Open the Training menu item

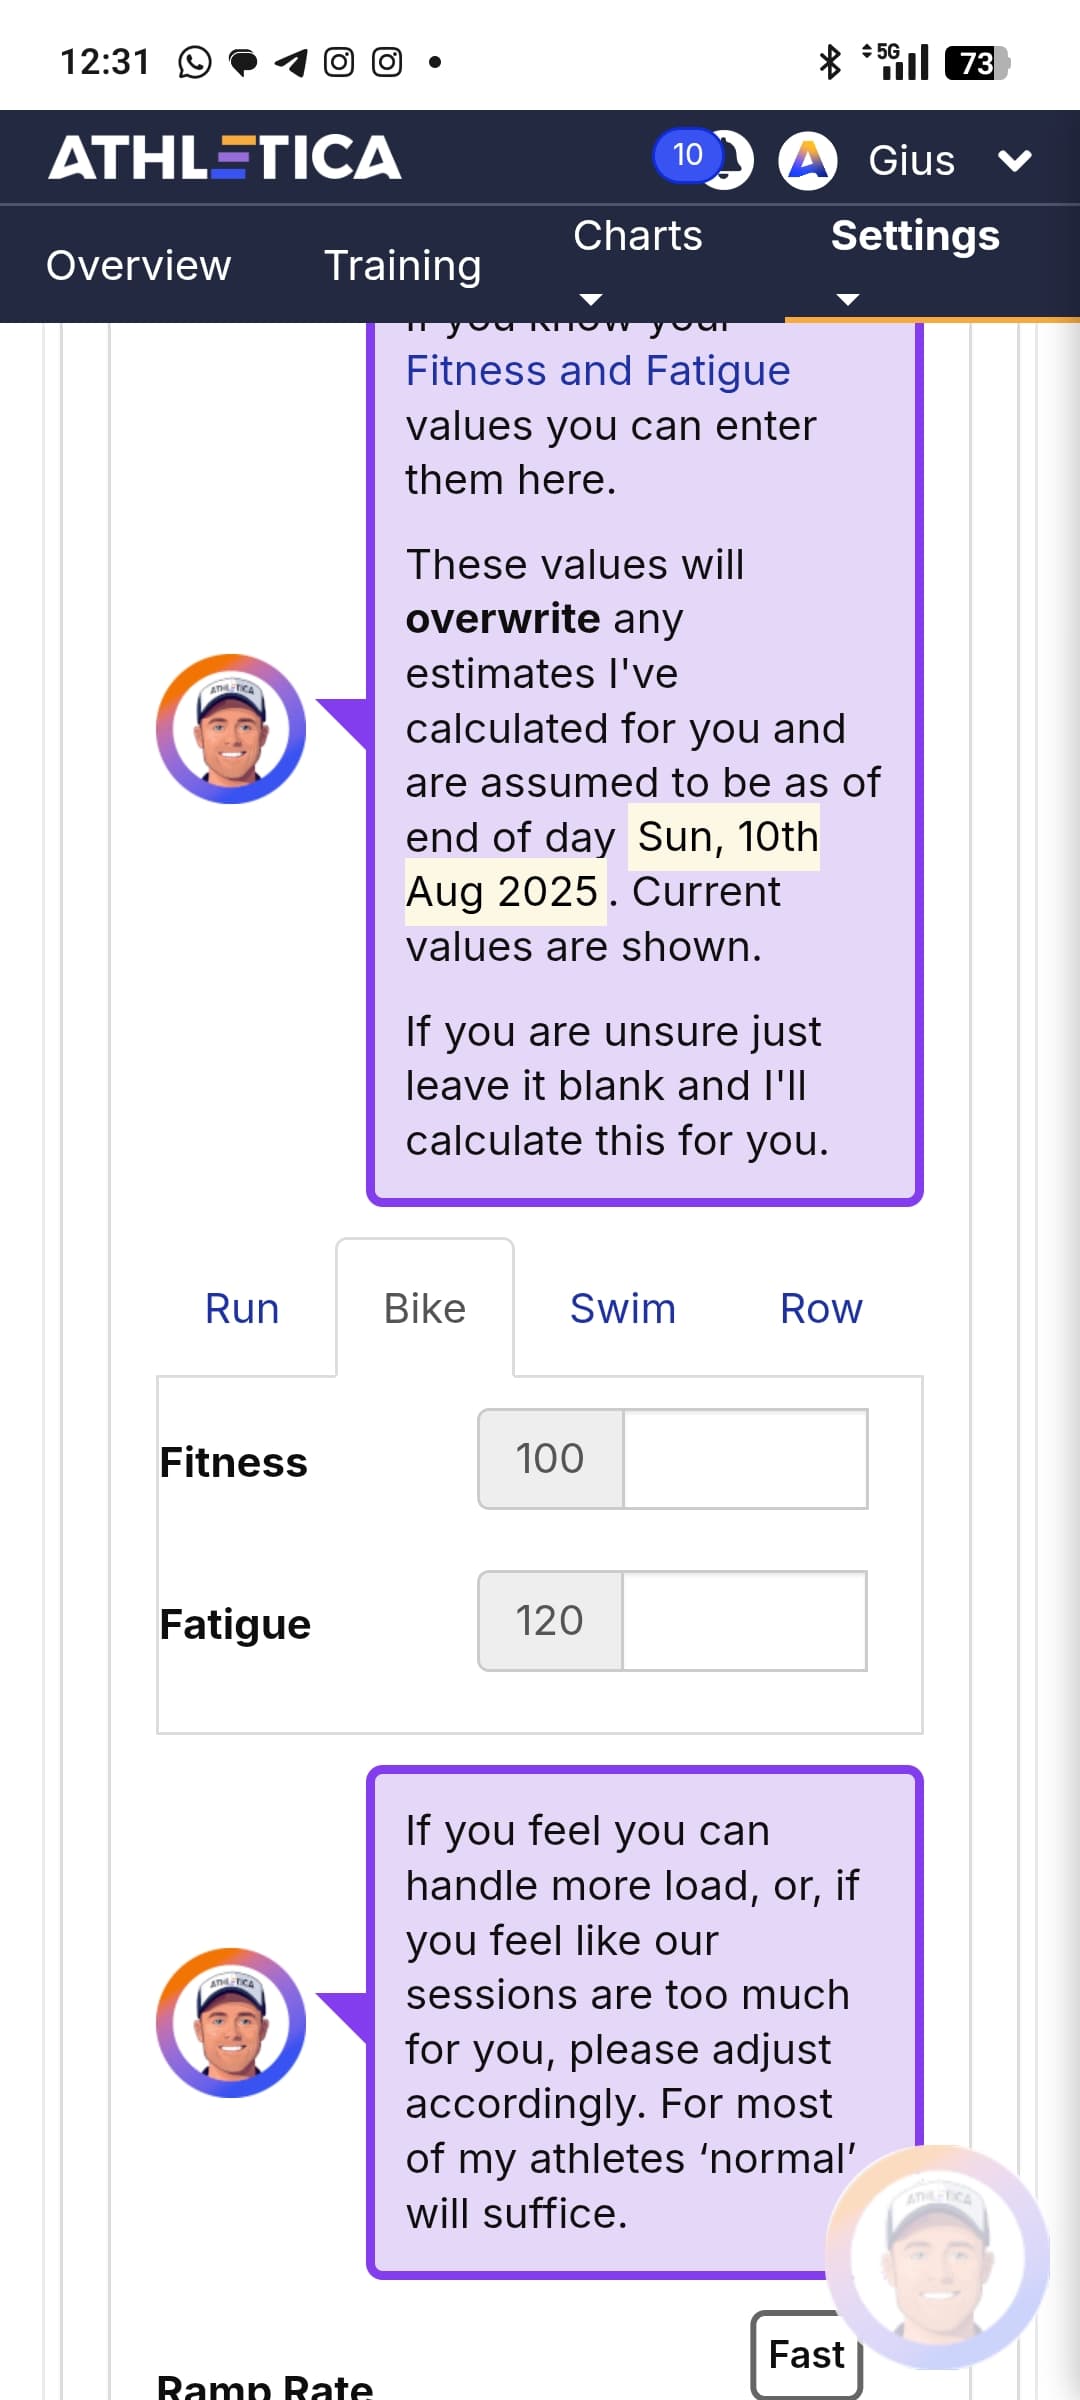(402, 265)
